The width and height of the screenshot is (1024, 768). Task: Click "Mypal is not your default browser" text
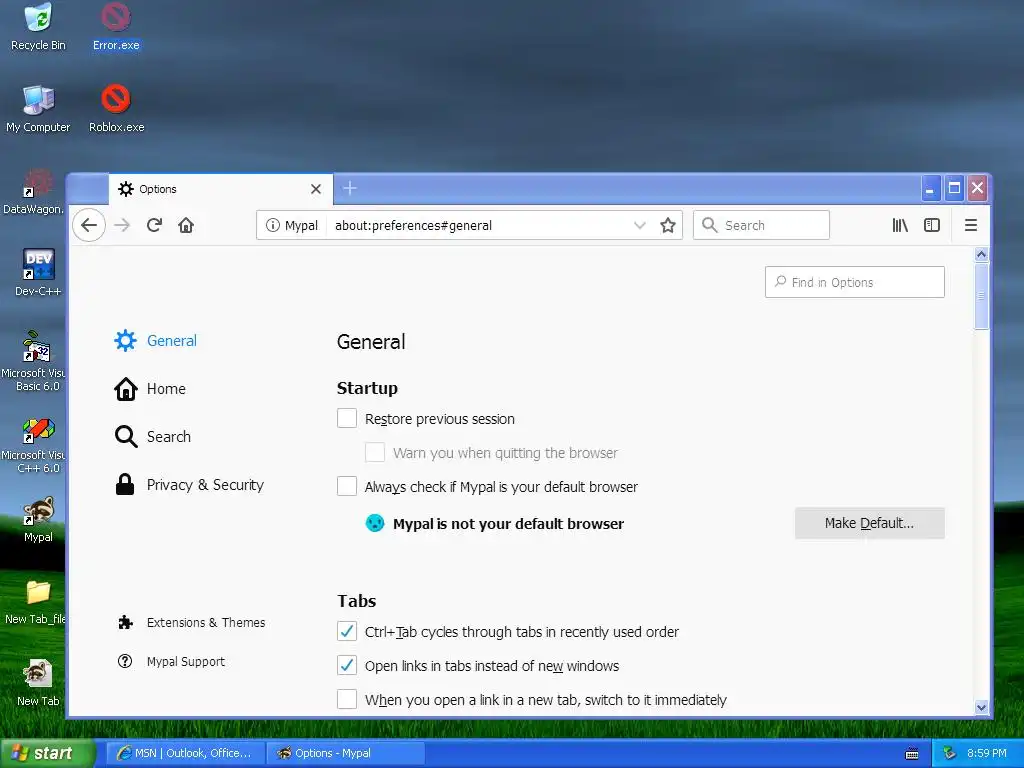click(x=508, y=524)
